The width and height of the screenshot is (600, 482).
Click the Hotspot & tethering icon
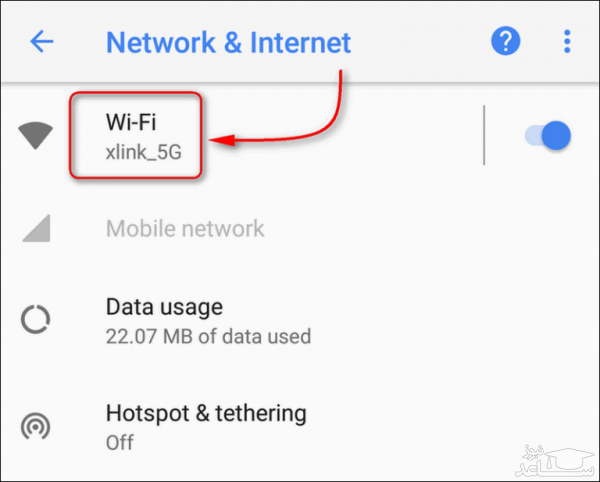(x=36, y=426)
